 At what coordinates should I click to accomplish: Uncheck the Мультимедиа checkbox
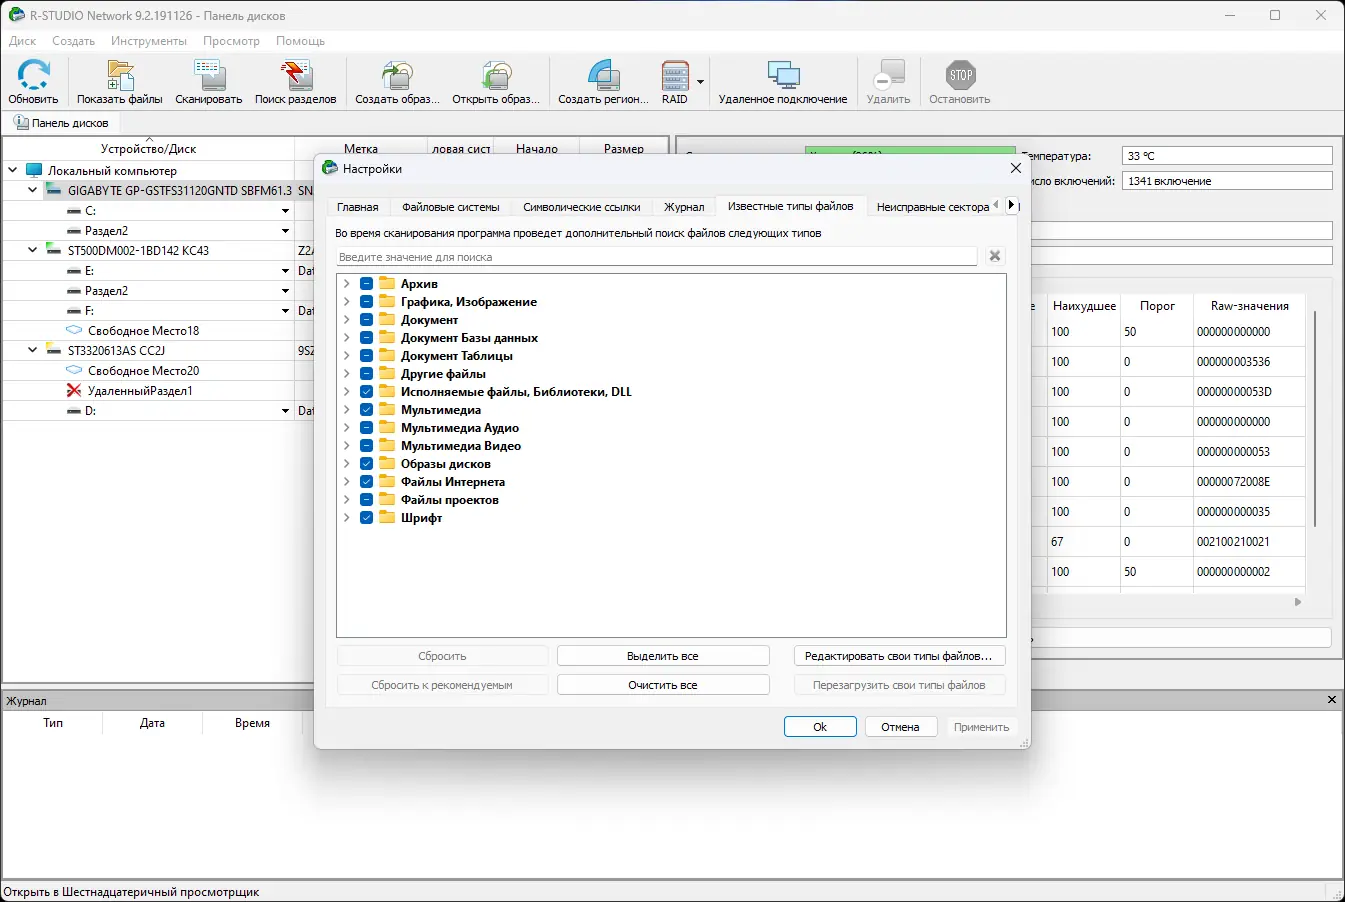366,410
